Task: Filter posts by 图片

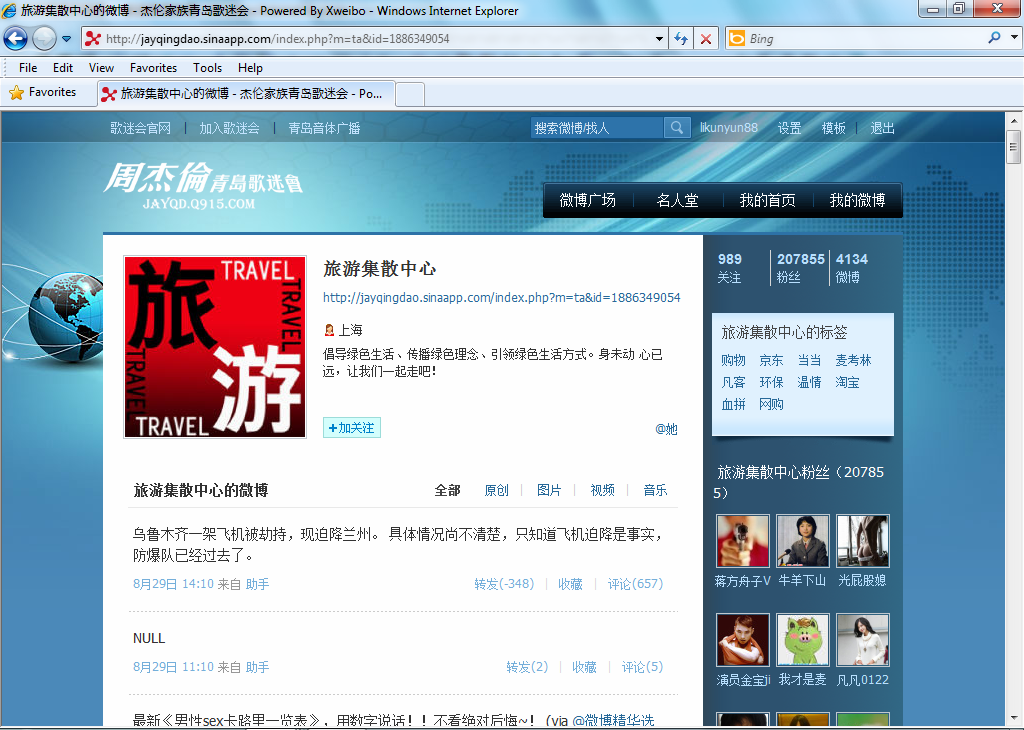Action: (549, 490)
